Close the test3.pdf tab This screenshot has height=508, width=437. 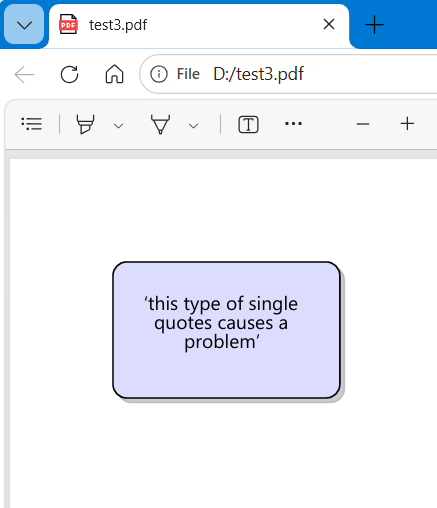pos(329,24)
